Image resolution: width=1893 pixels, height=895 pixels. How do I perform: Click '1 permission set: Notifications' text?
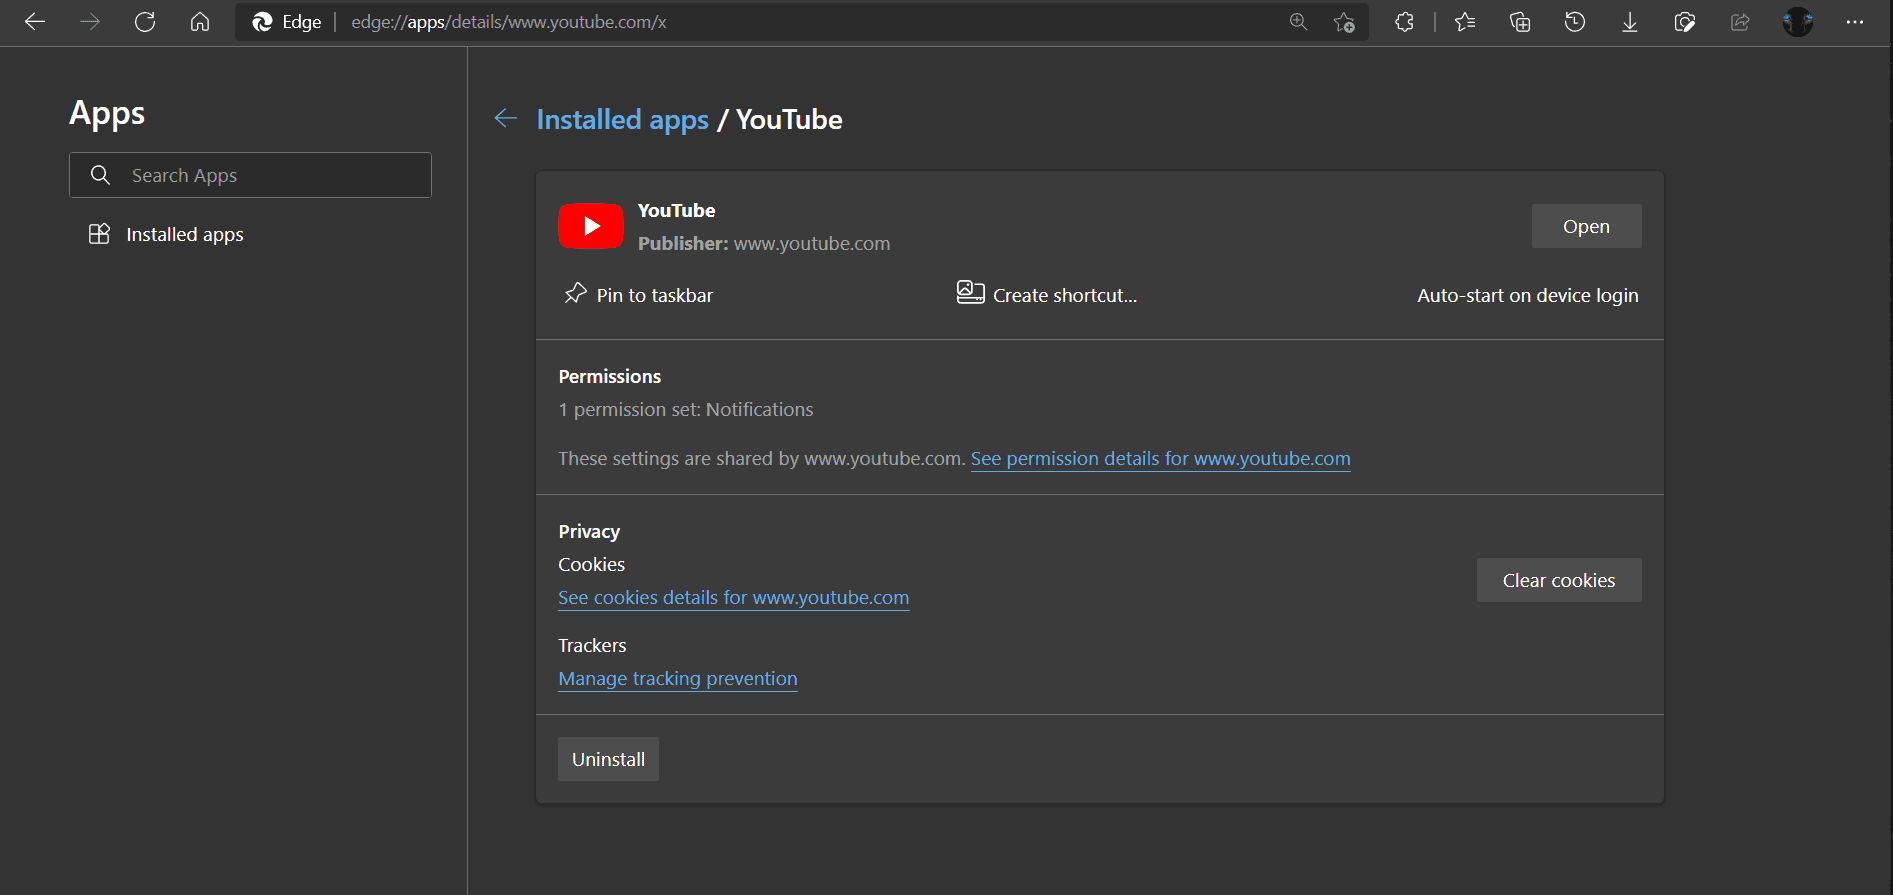coord(685,410)
